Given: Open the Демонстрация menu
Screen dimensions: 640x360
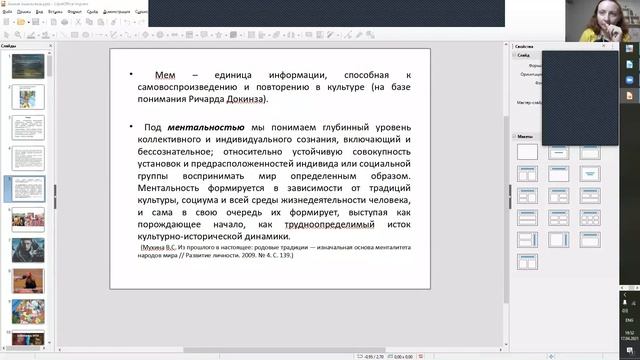Looking at the screenshot, I should pyautogui.click(x=116, y=12).
